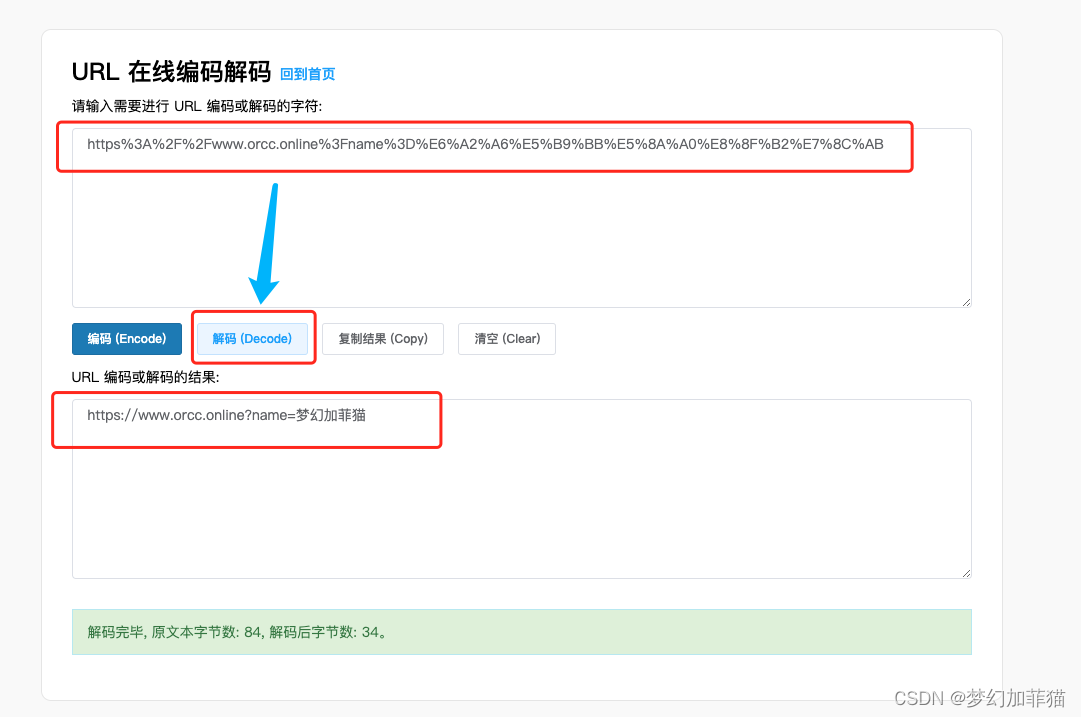Click the label URL 编码或解码的结果
1081x717 pixels.
[x=145, y=377]
